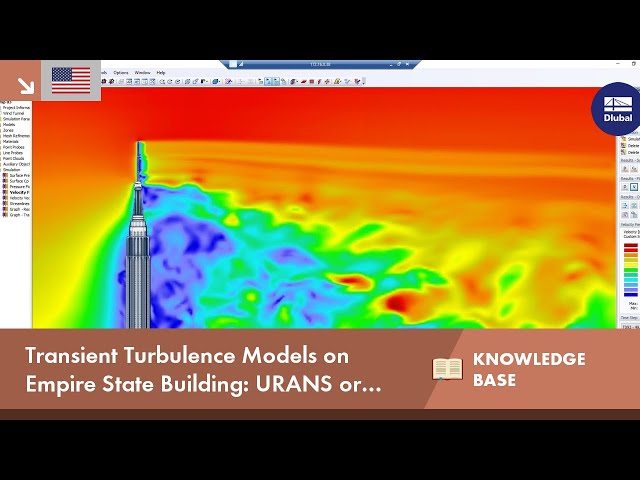The width and height of the screenshot is (640, 480).
Task: Select Wind Tunnel in navigator tree
Action: coord(14,113)
